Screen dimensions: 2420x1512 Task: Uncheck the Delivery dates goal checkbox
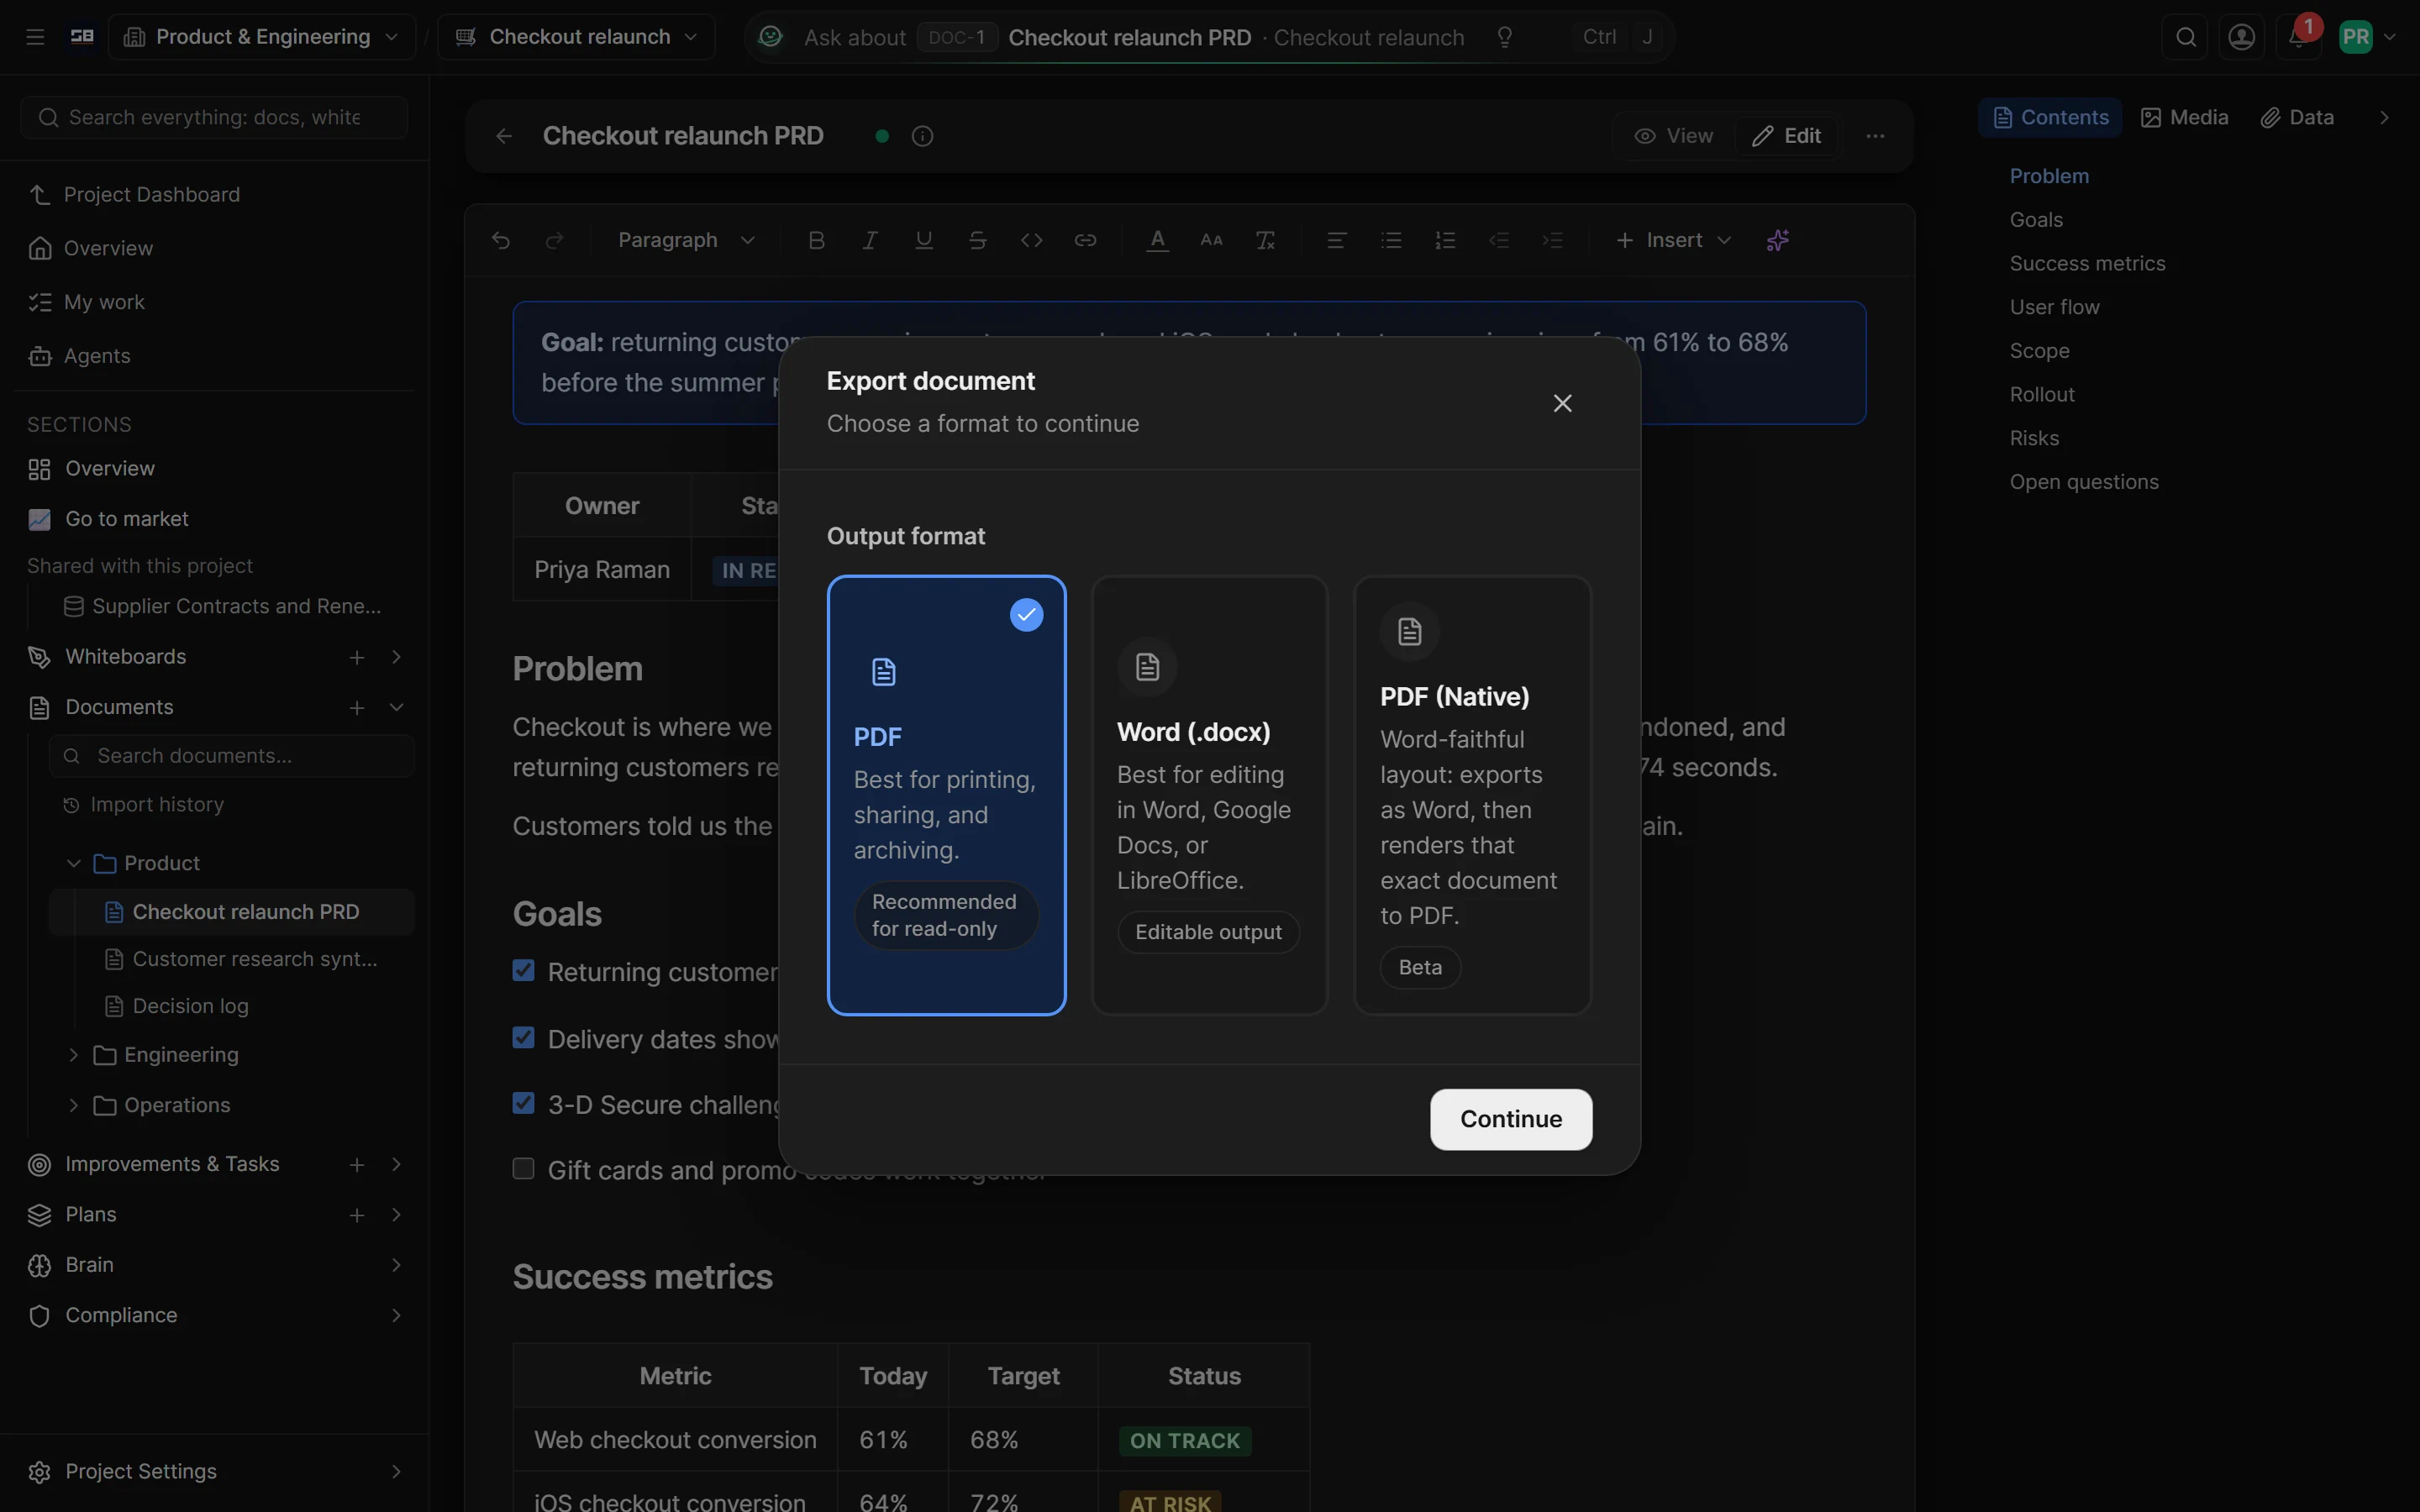coord(523,1037)
